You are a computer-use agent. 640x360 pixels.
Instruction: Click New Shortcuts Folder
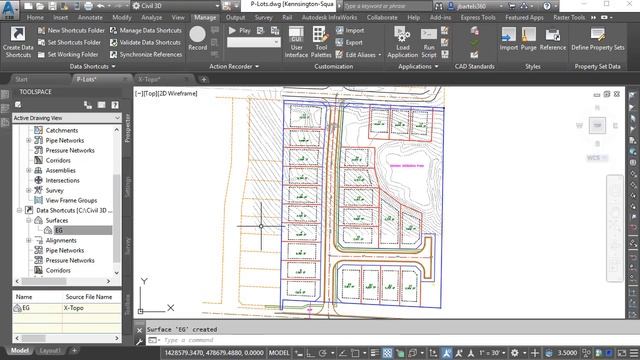point(71,31)
